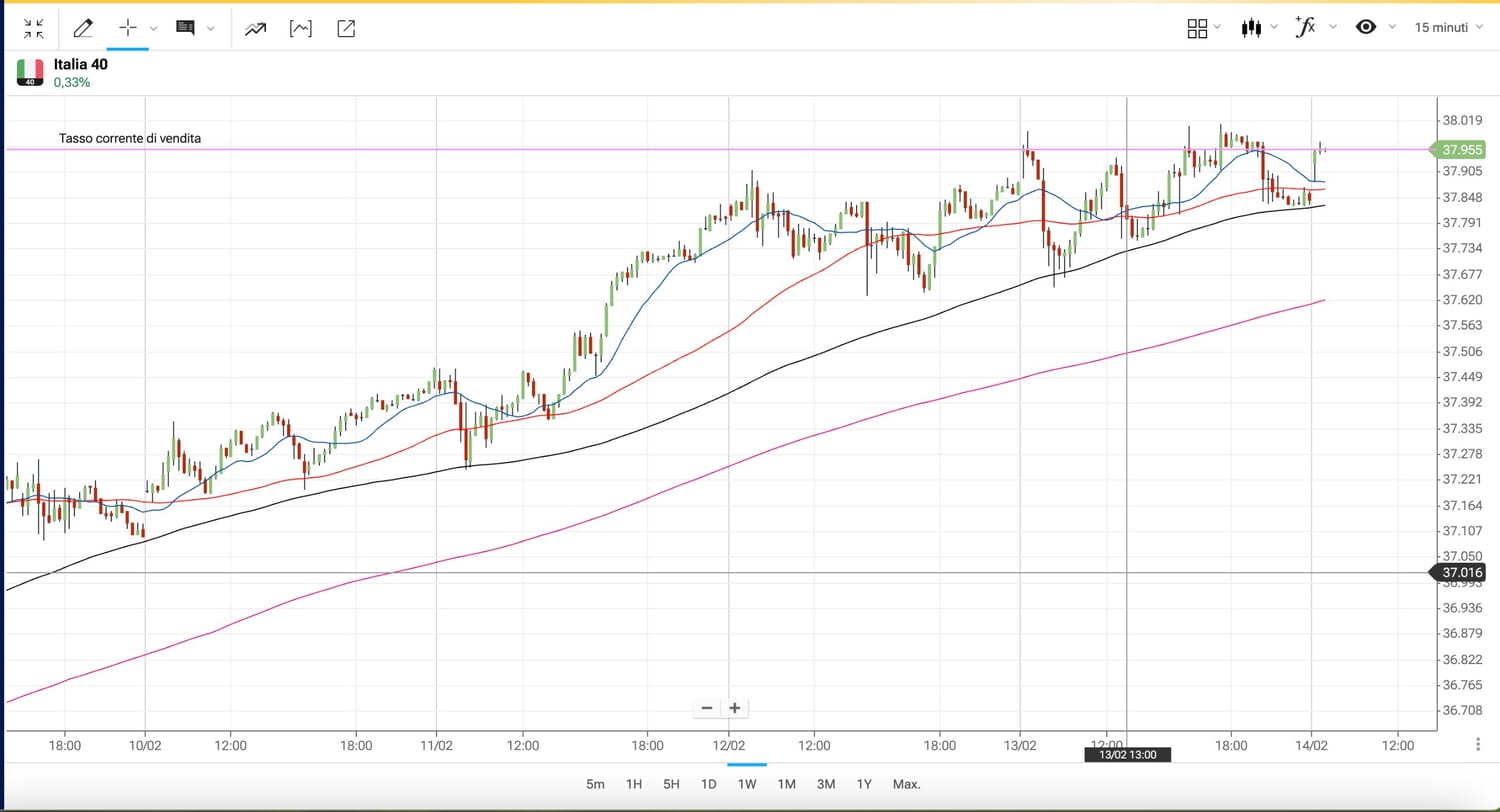Expand the crosshair tool options arrow

(154, 28)
